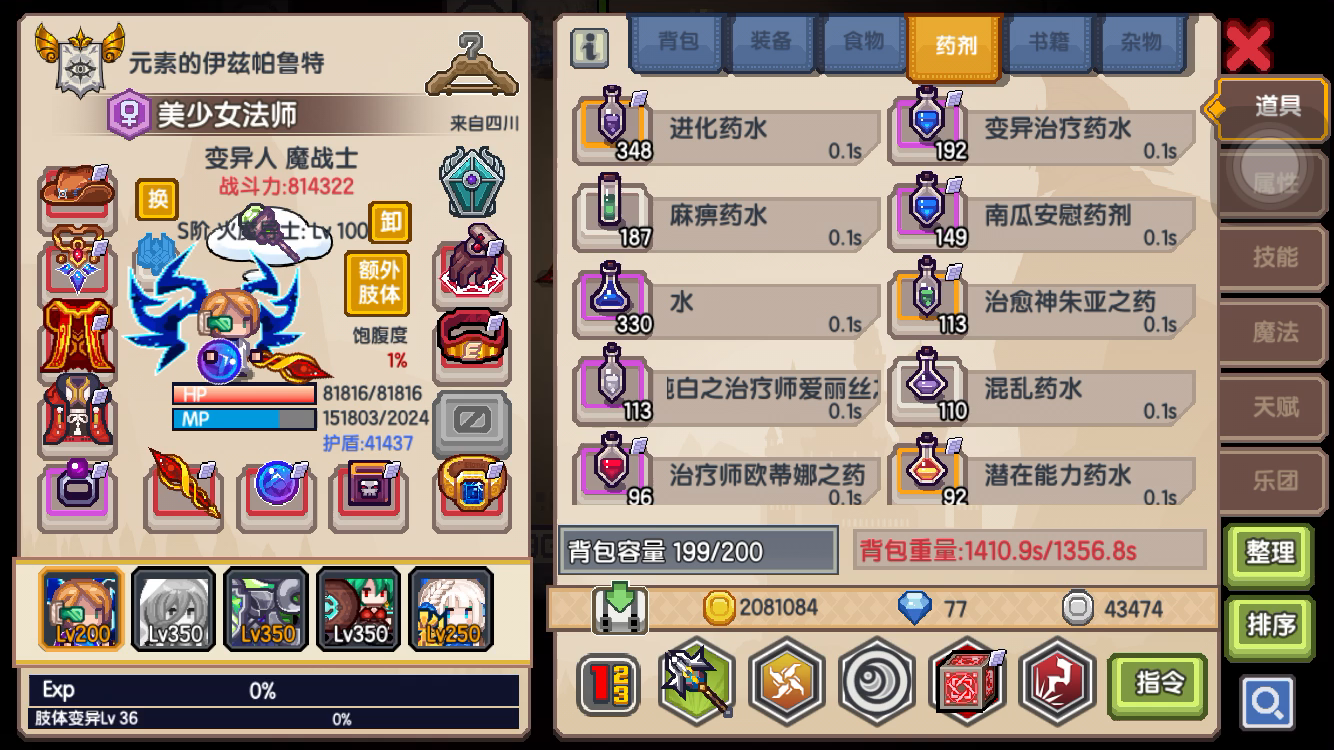The image size is (1334, 750).
Task: Click the 整理 organize button
Action: click(x=1270, y=552)
